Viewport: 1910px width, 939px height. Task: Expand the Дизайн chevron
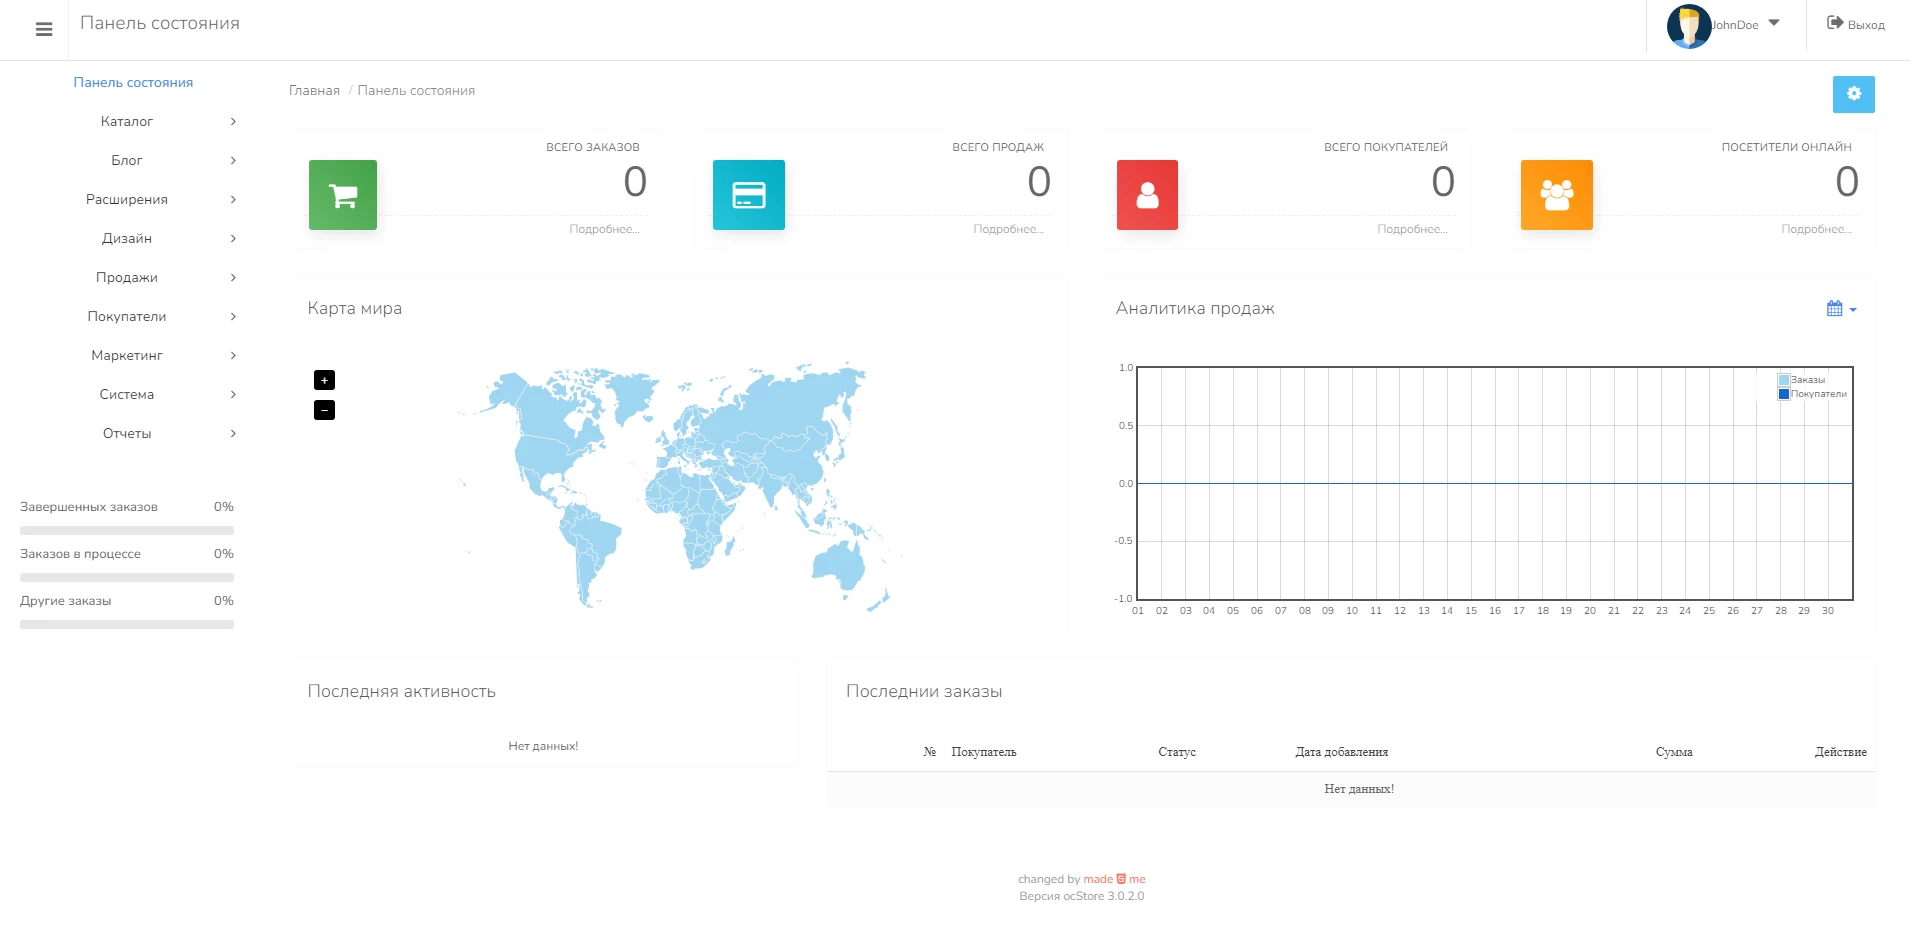click(x=233, y=238)
